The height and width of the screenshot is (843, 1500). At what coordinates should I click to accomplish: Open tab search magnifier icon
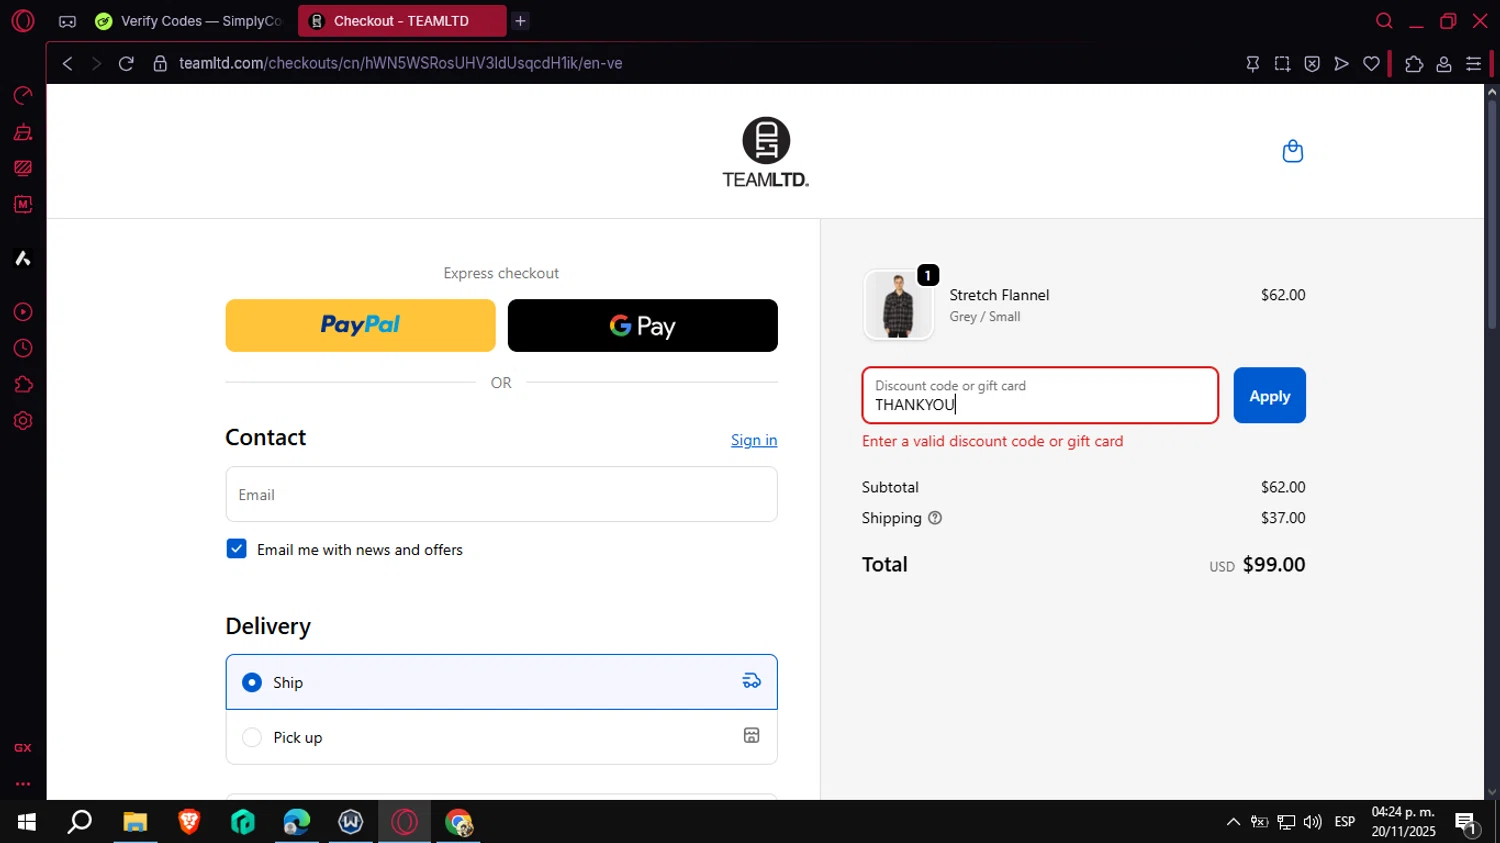coord(1384,21)
